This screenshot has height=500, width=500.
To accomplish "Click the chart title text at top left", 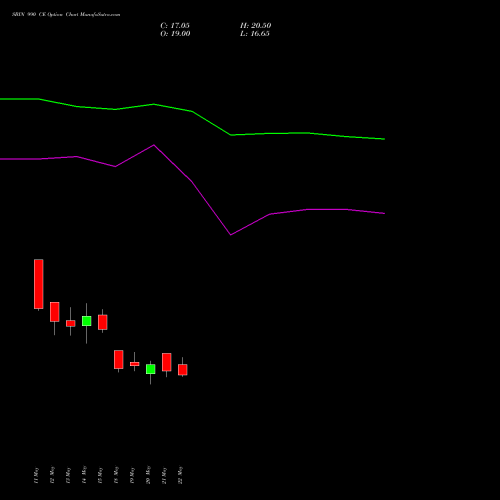I will click(x=66, y=15).
